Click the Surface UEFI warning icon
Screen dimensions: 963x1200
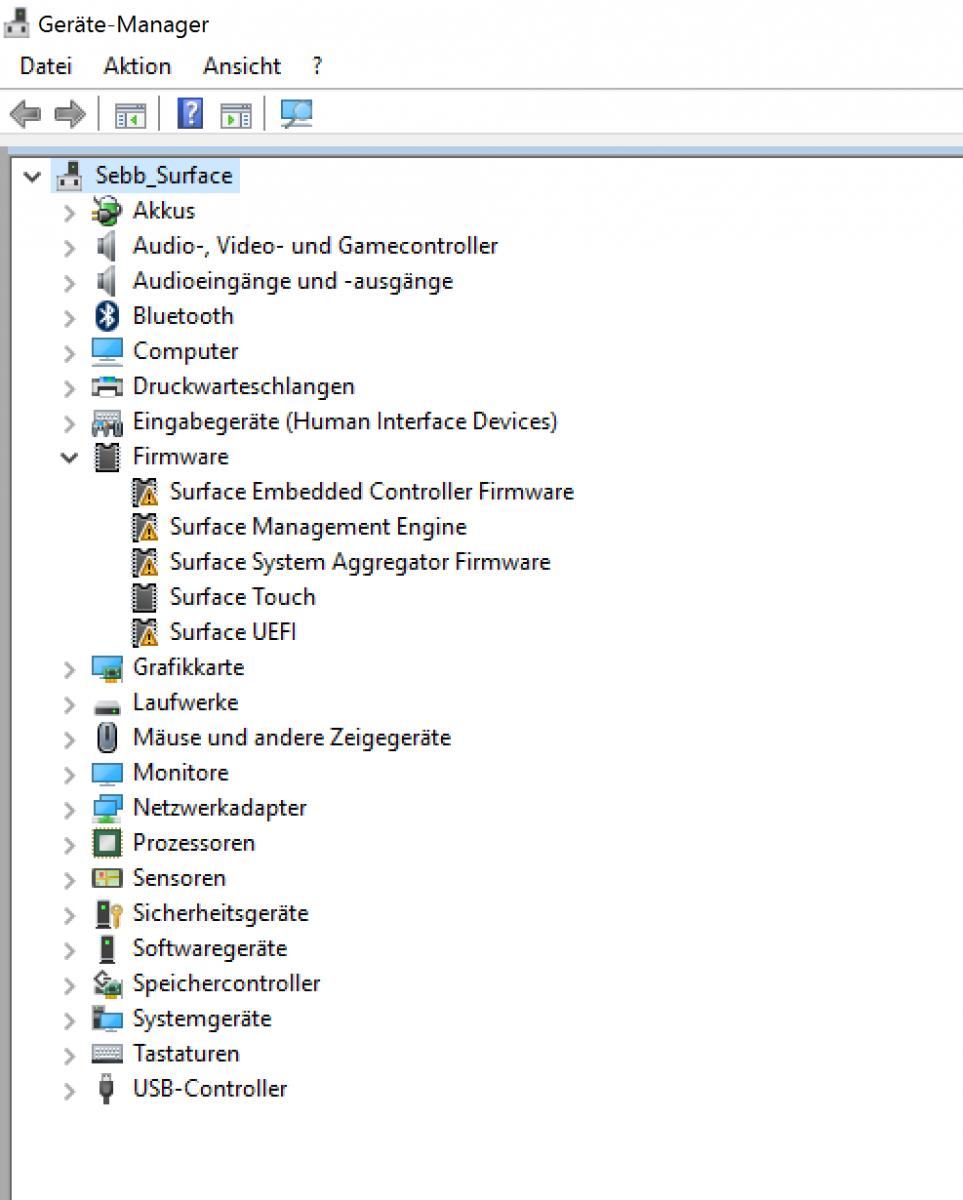point(145,632)
